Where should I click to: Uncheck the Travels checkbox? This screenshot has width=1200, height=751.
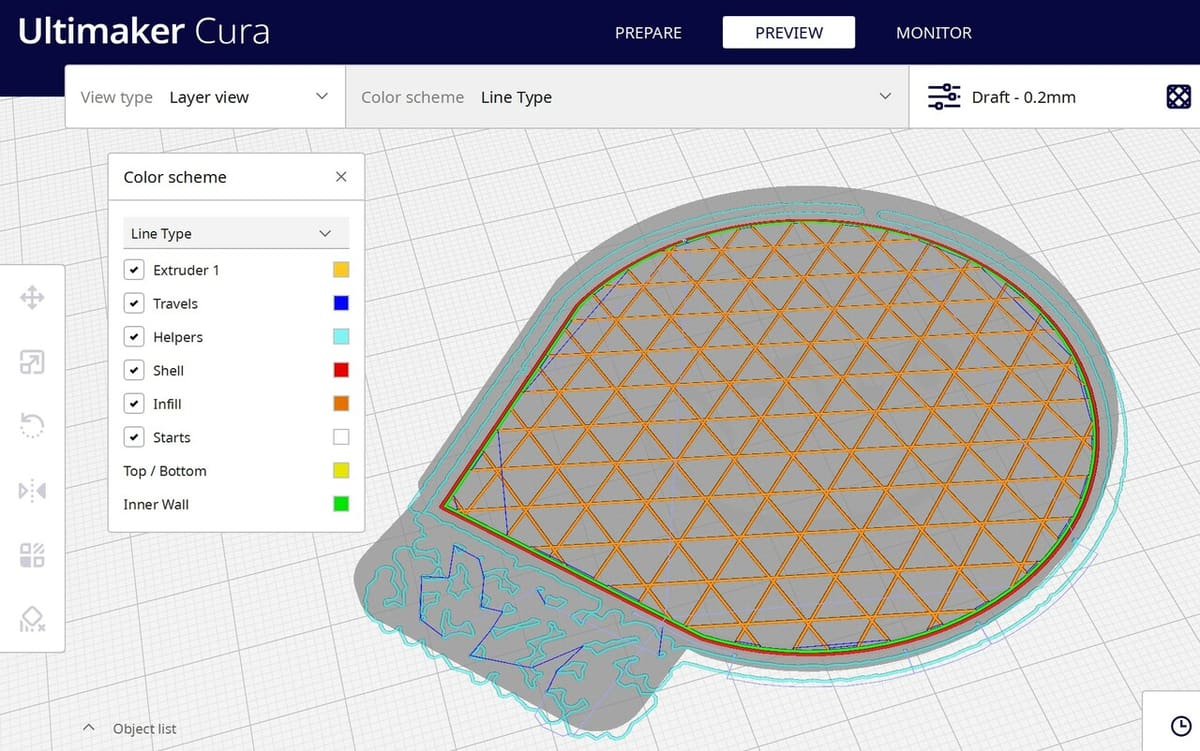click(x=133, y=303)
